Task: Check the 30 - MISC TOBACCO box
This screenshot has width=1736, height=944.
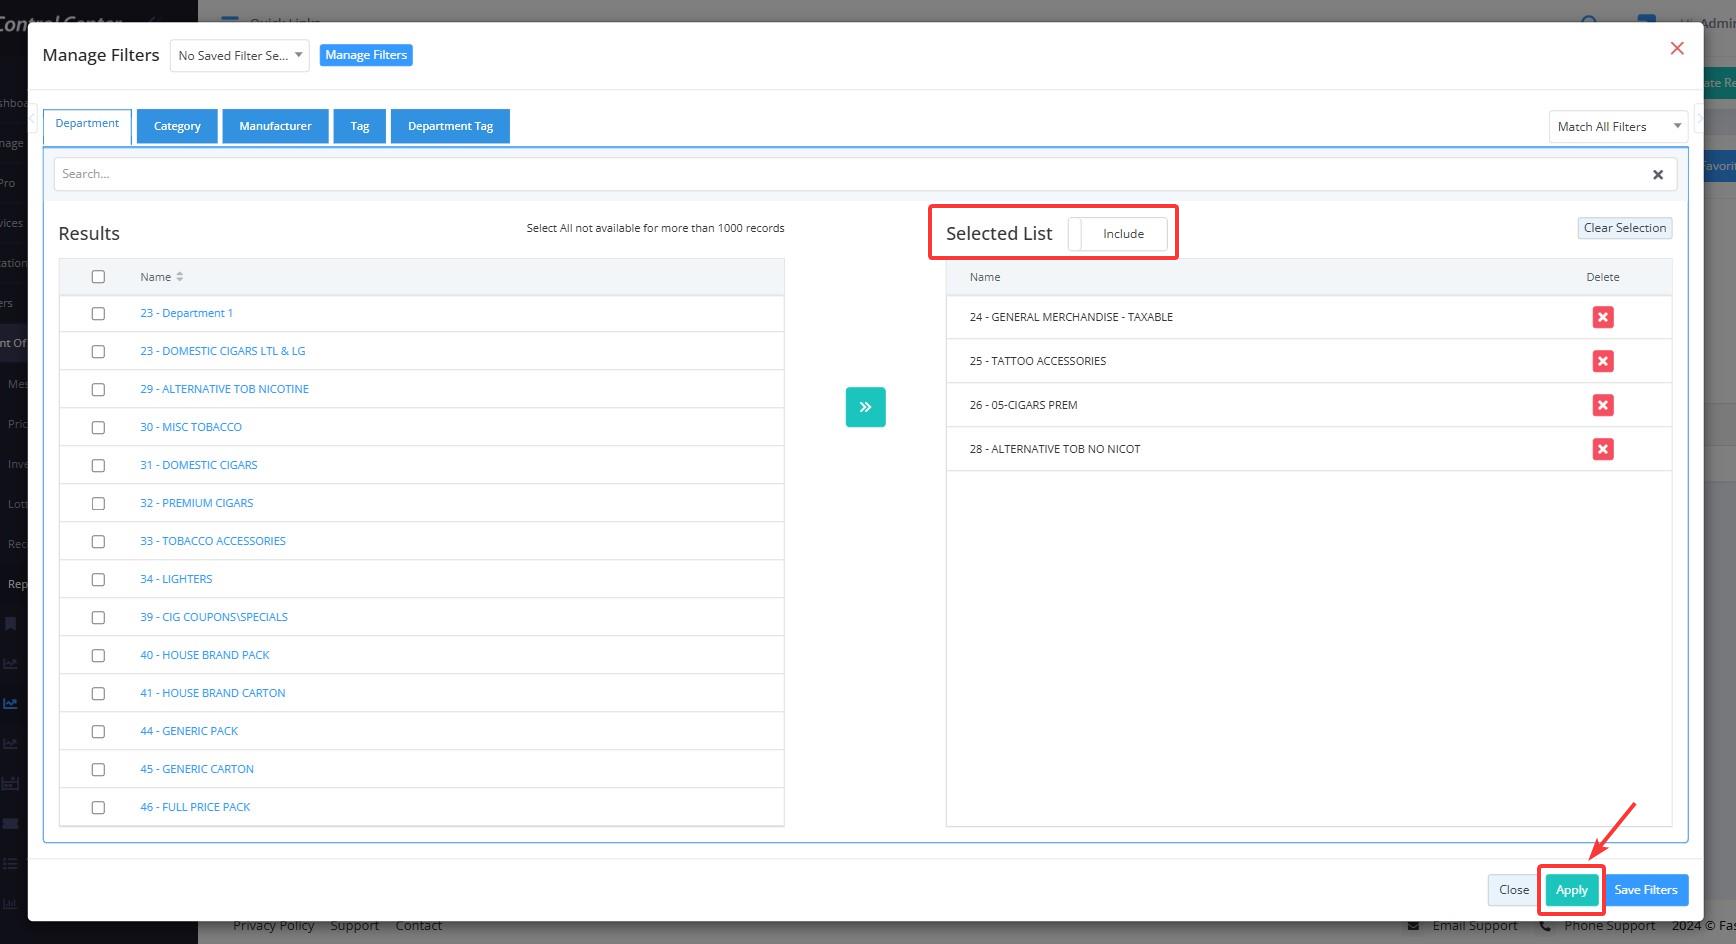Action: click(98, 428)
